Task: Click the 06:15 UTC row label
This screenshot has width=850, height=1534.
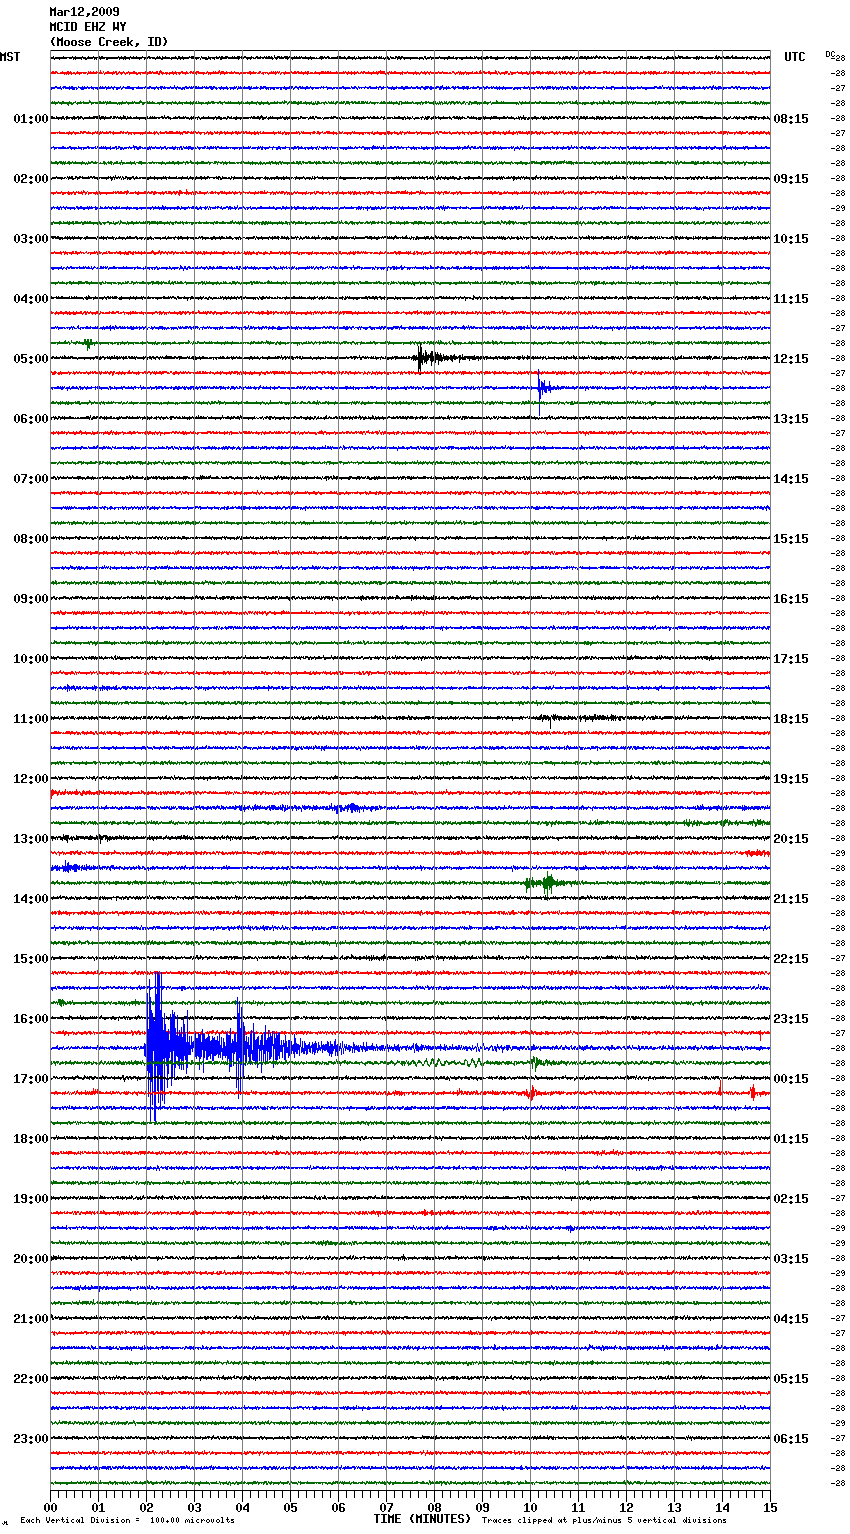Action: point(791,1439)
